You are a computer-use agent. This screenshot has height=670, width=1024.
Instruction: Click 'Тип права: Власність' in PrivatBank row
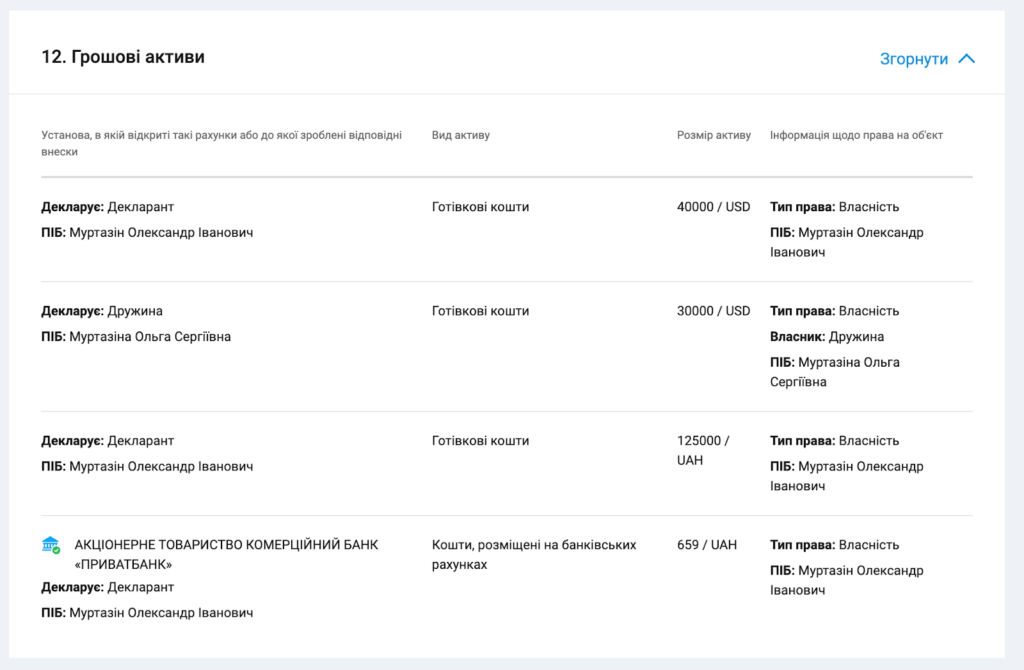coord(834,545)
